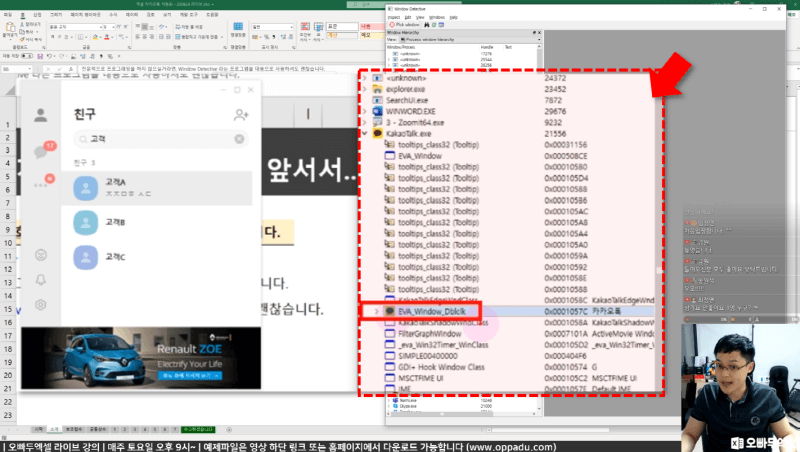Open the KakaoTalk more (three dots) icon
800x452 pixels.
pos(41,184)
